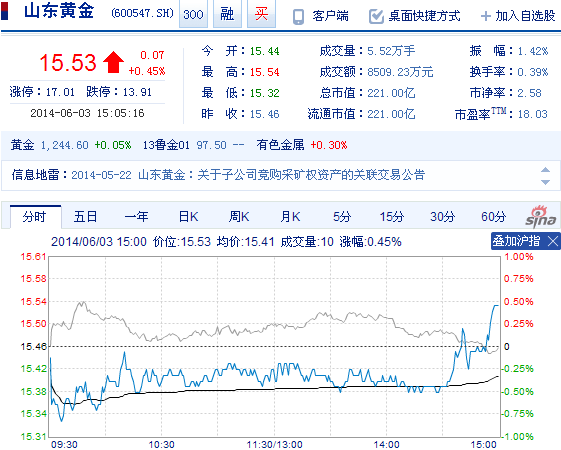Click the news ticker up arrow
Image resolution: width=561 pixels, height=450 pixels.
pos(545,170)
